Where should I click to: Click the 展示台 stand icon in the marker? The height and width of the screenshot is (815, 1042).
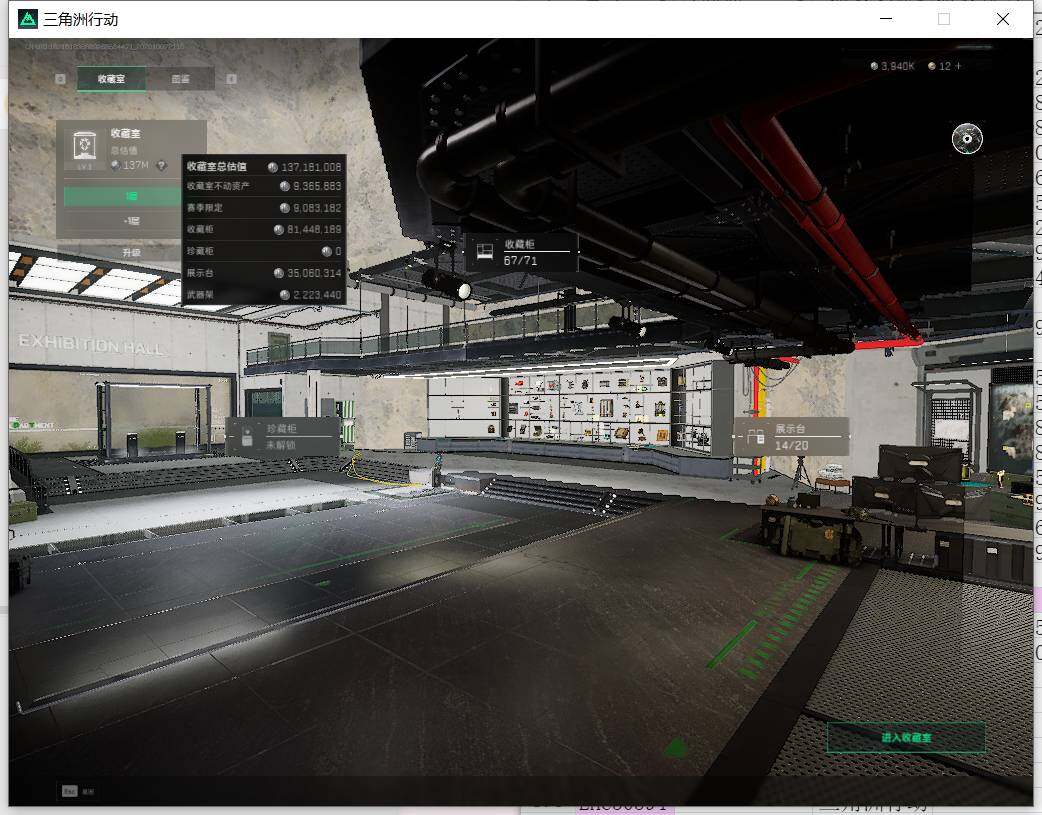(x=756, y=437)
